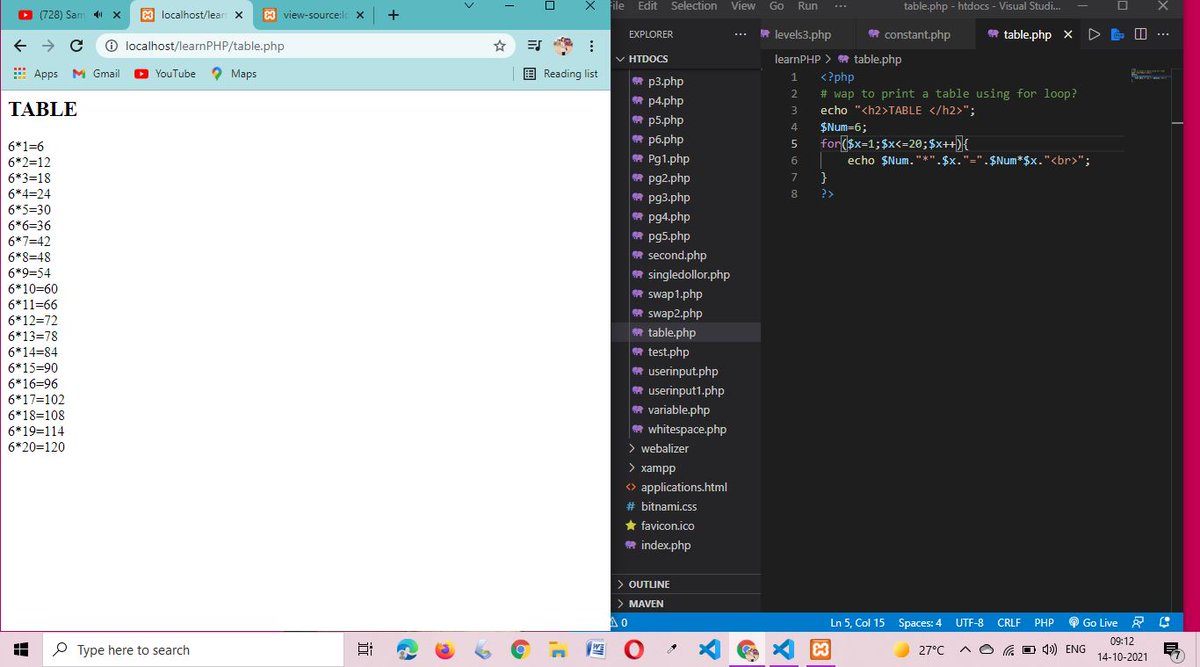Mute the YouTube tab speaker icon
This screenshot has height=667, width=1200.
[99, 16]
